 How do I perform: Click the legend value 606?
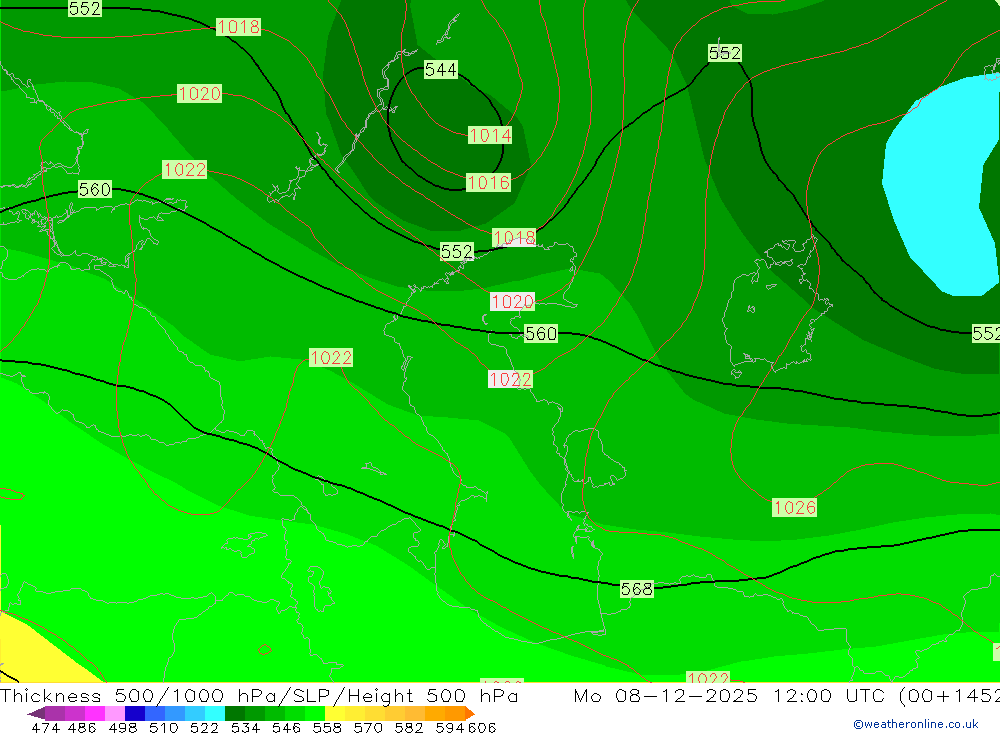pyautogui.click(x=482, y=728)
